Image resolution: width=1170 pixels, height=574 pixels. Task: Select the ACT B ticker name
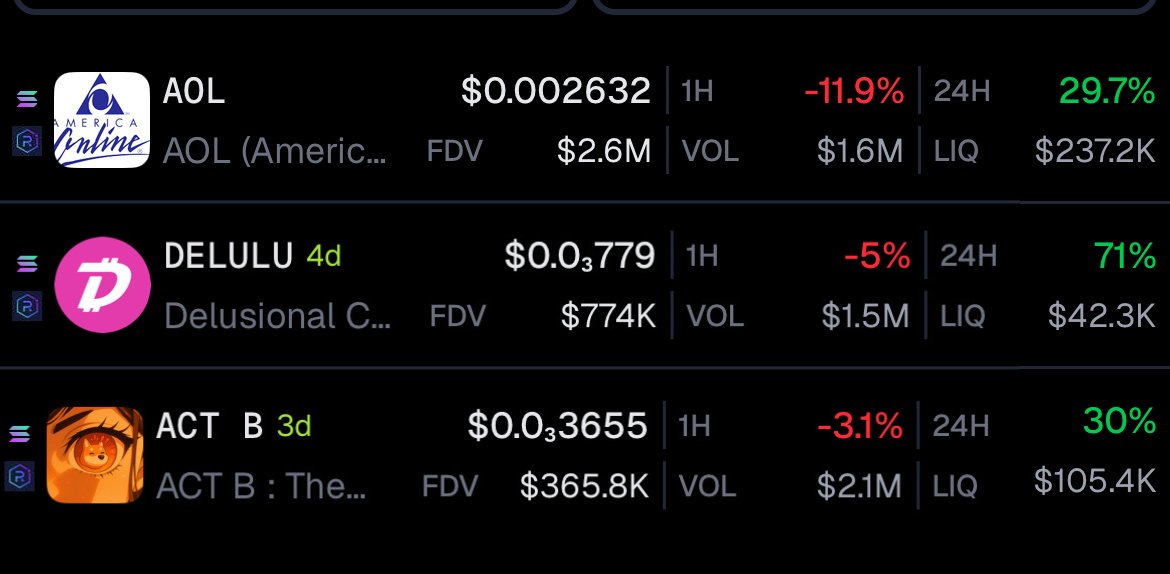(210, 426)
